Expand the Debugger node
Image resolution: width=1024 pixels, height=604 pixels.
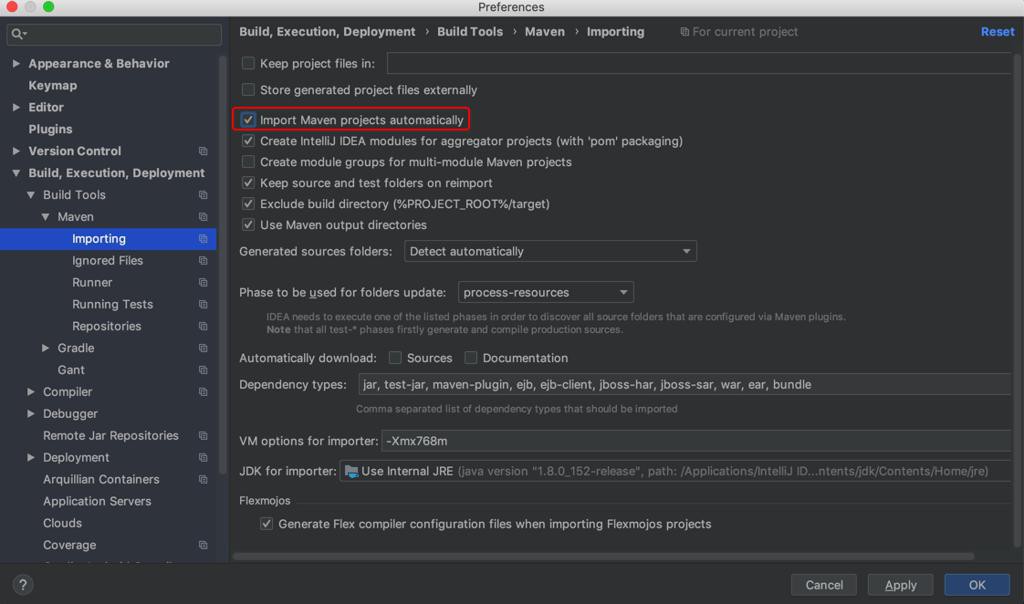pyautogui.click(x=31, y=413)
